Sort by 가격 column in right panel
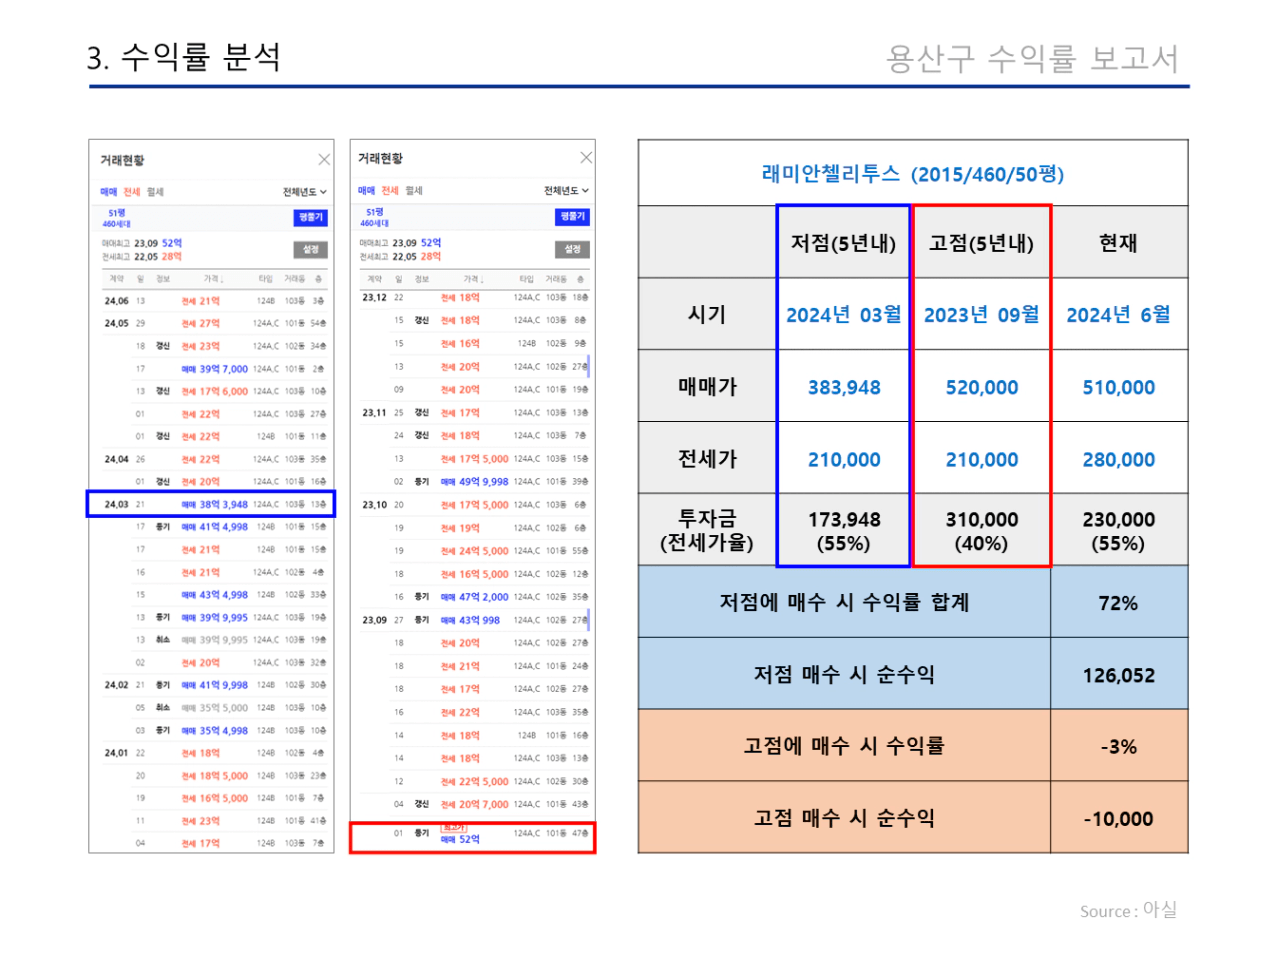The width and height of the screenshot is (1277, 958). [x=473, y=279]
